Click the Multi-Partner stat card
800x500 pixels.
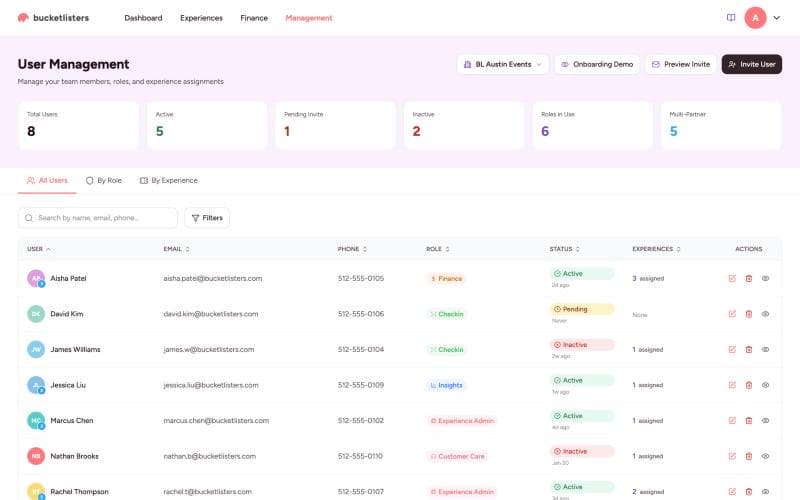(x=721, y=126)
